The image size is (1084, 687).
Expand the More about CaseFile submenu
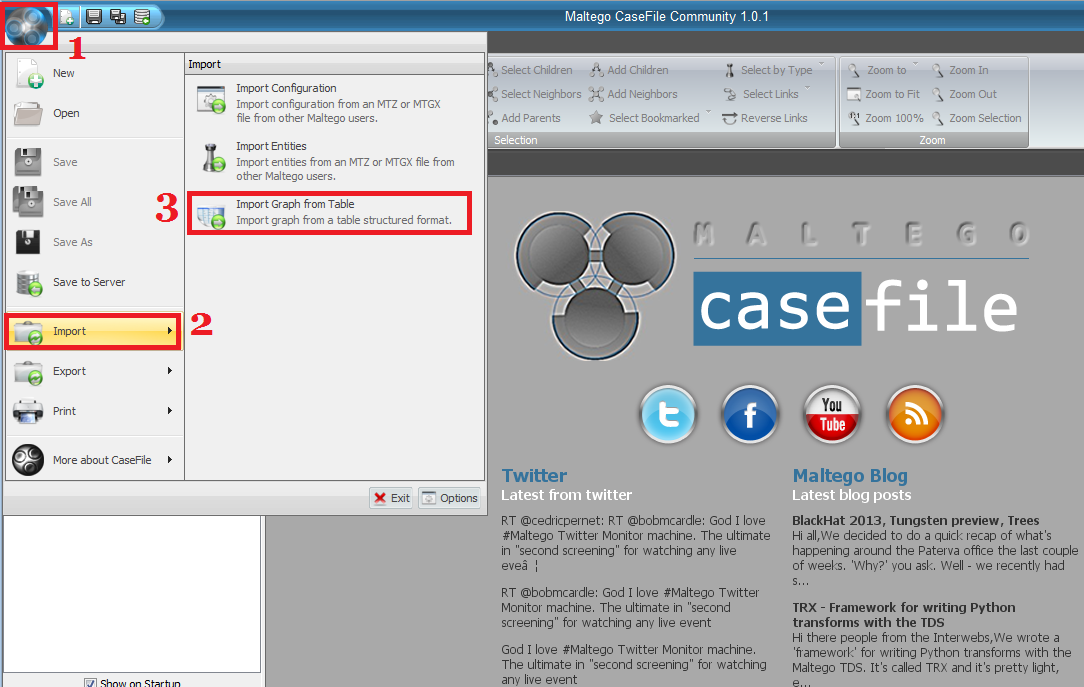pos(94,460)
